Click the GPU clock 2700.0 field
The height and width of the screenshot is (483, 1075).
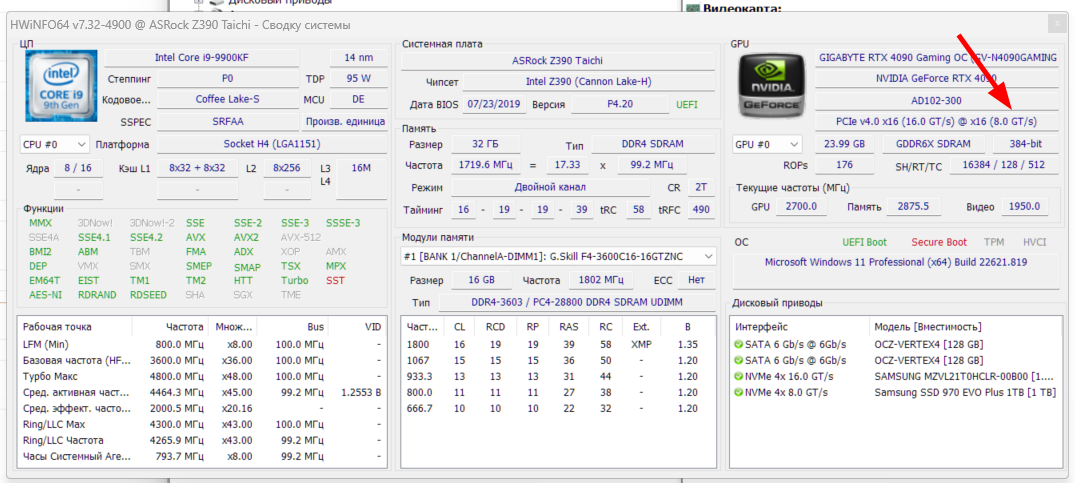click(x=803, y=206)
